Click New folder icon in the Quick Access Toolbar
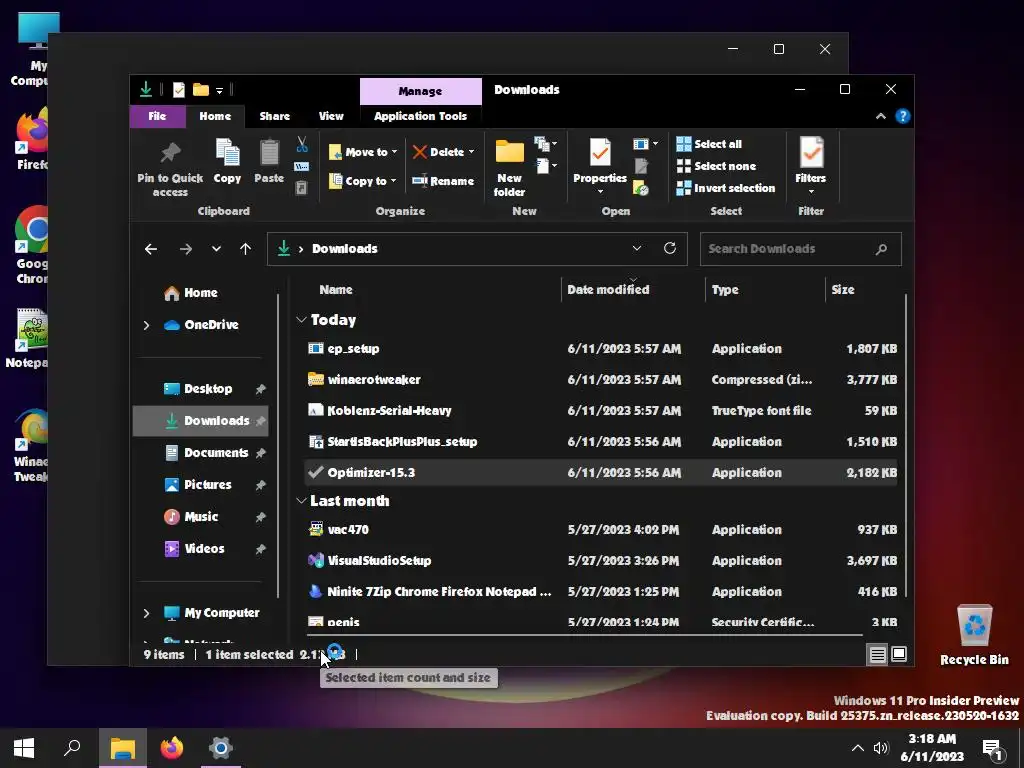 click(200, 89)
